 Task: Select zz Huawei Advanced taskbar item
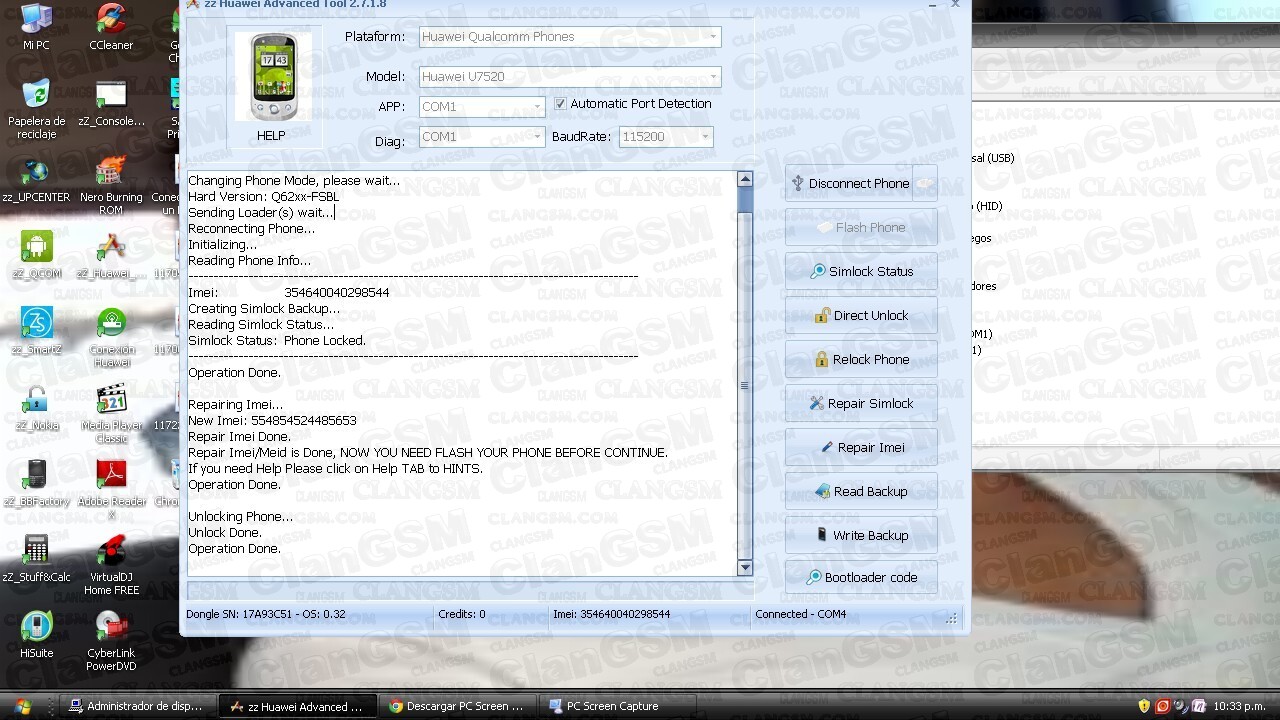297,706
